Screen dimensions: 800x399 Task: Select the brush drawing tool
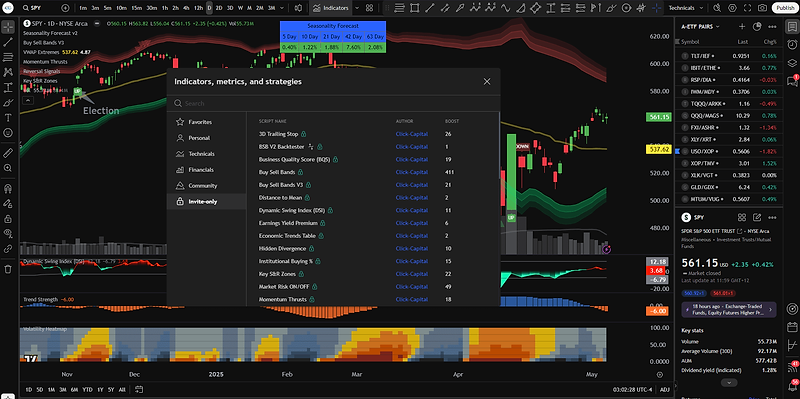pos(8,103)
